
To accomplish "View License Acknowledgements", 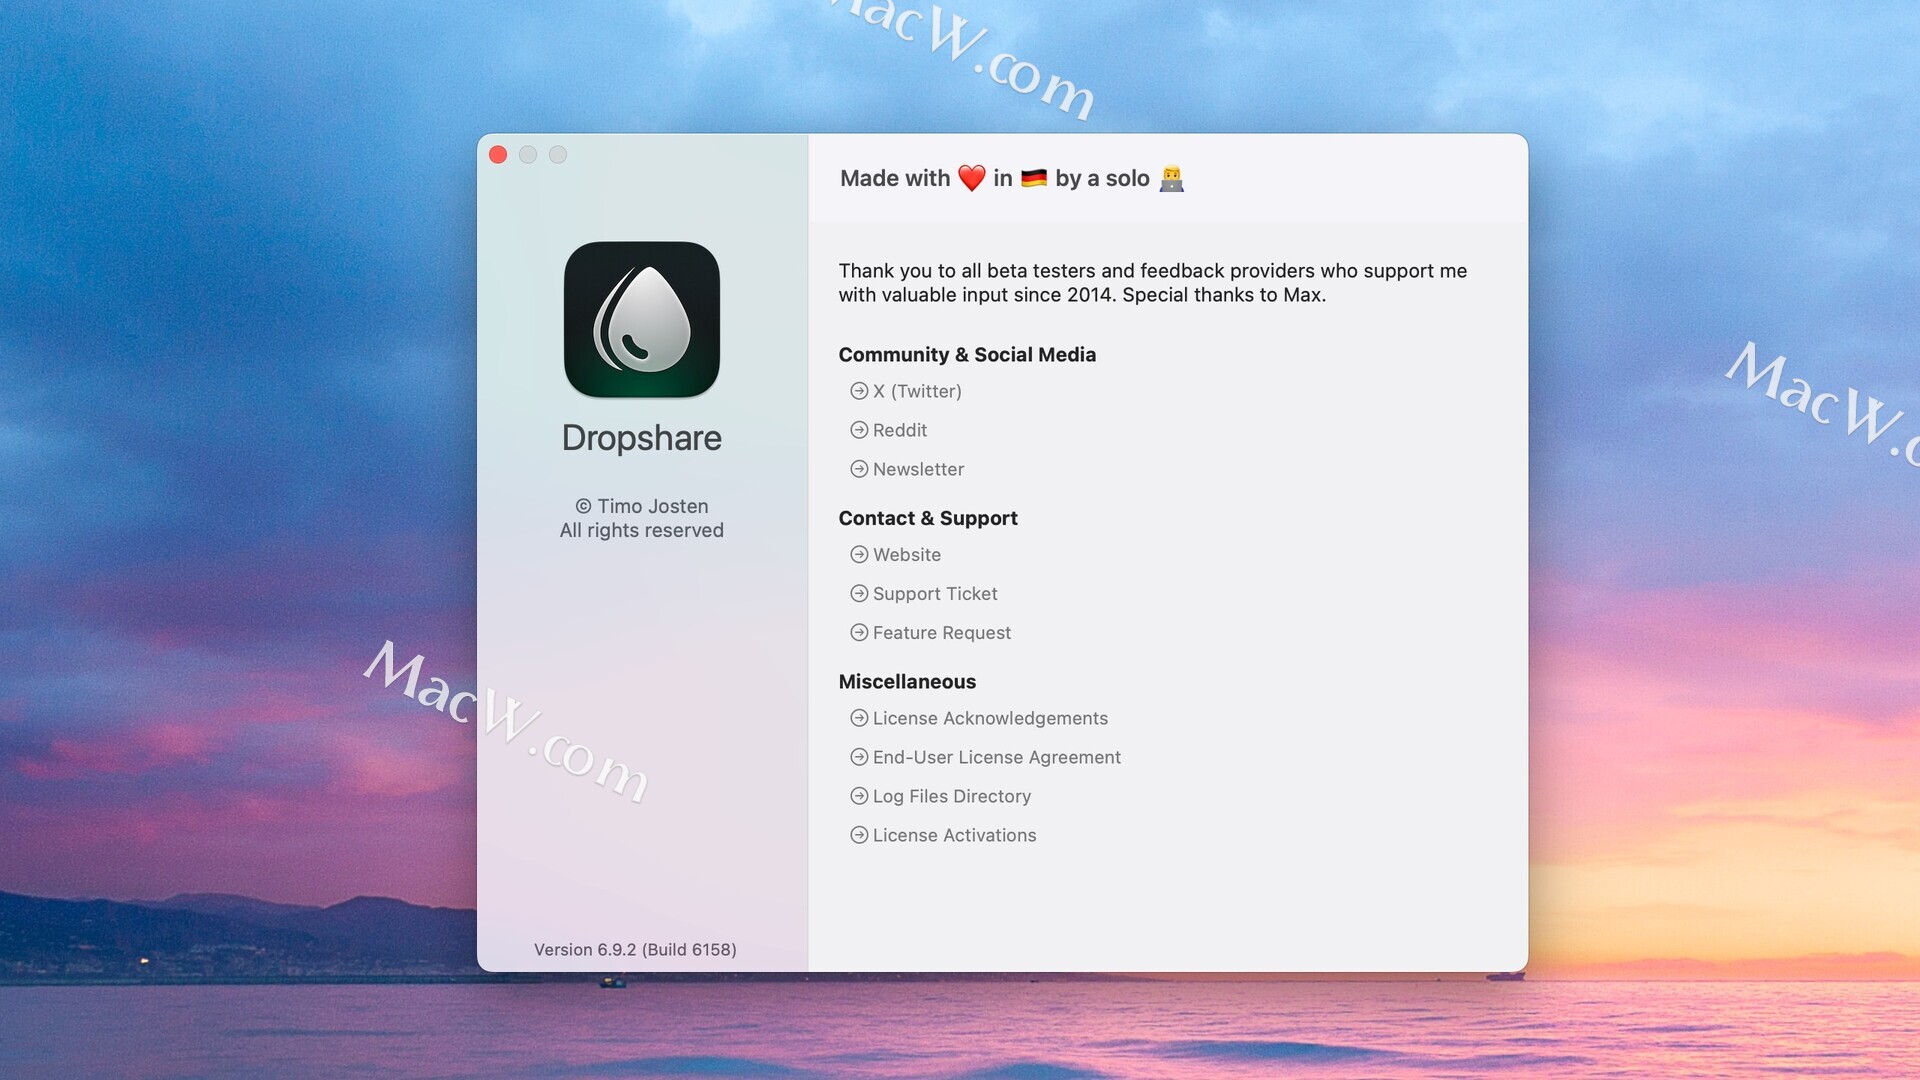I will (x=990, y=718).
